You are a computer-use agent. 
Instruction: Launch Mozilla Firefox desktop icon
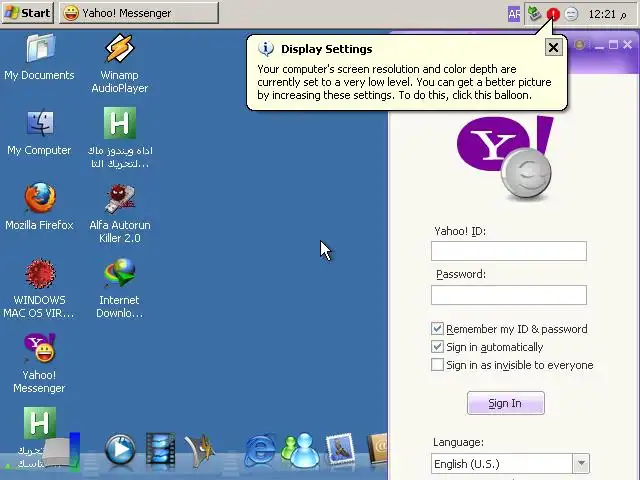point(39,207)
